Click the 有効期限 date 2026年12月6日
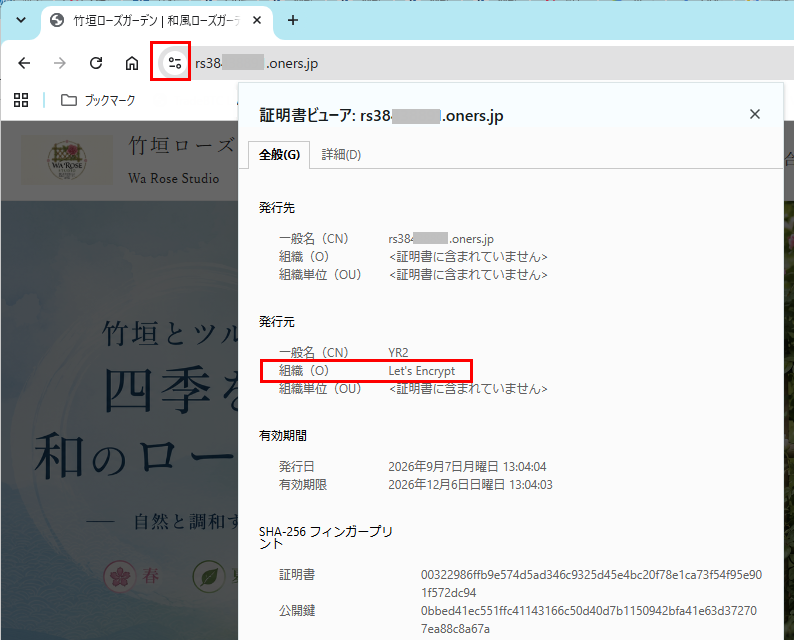 [x=470, y=485]
